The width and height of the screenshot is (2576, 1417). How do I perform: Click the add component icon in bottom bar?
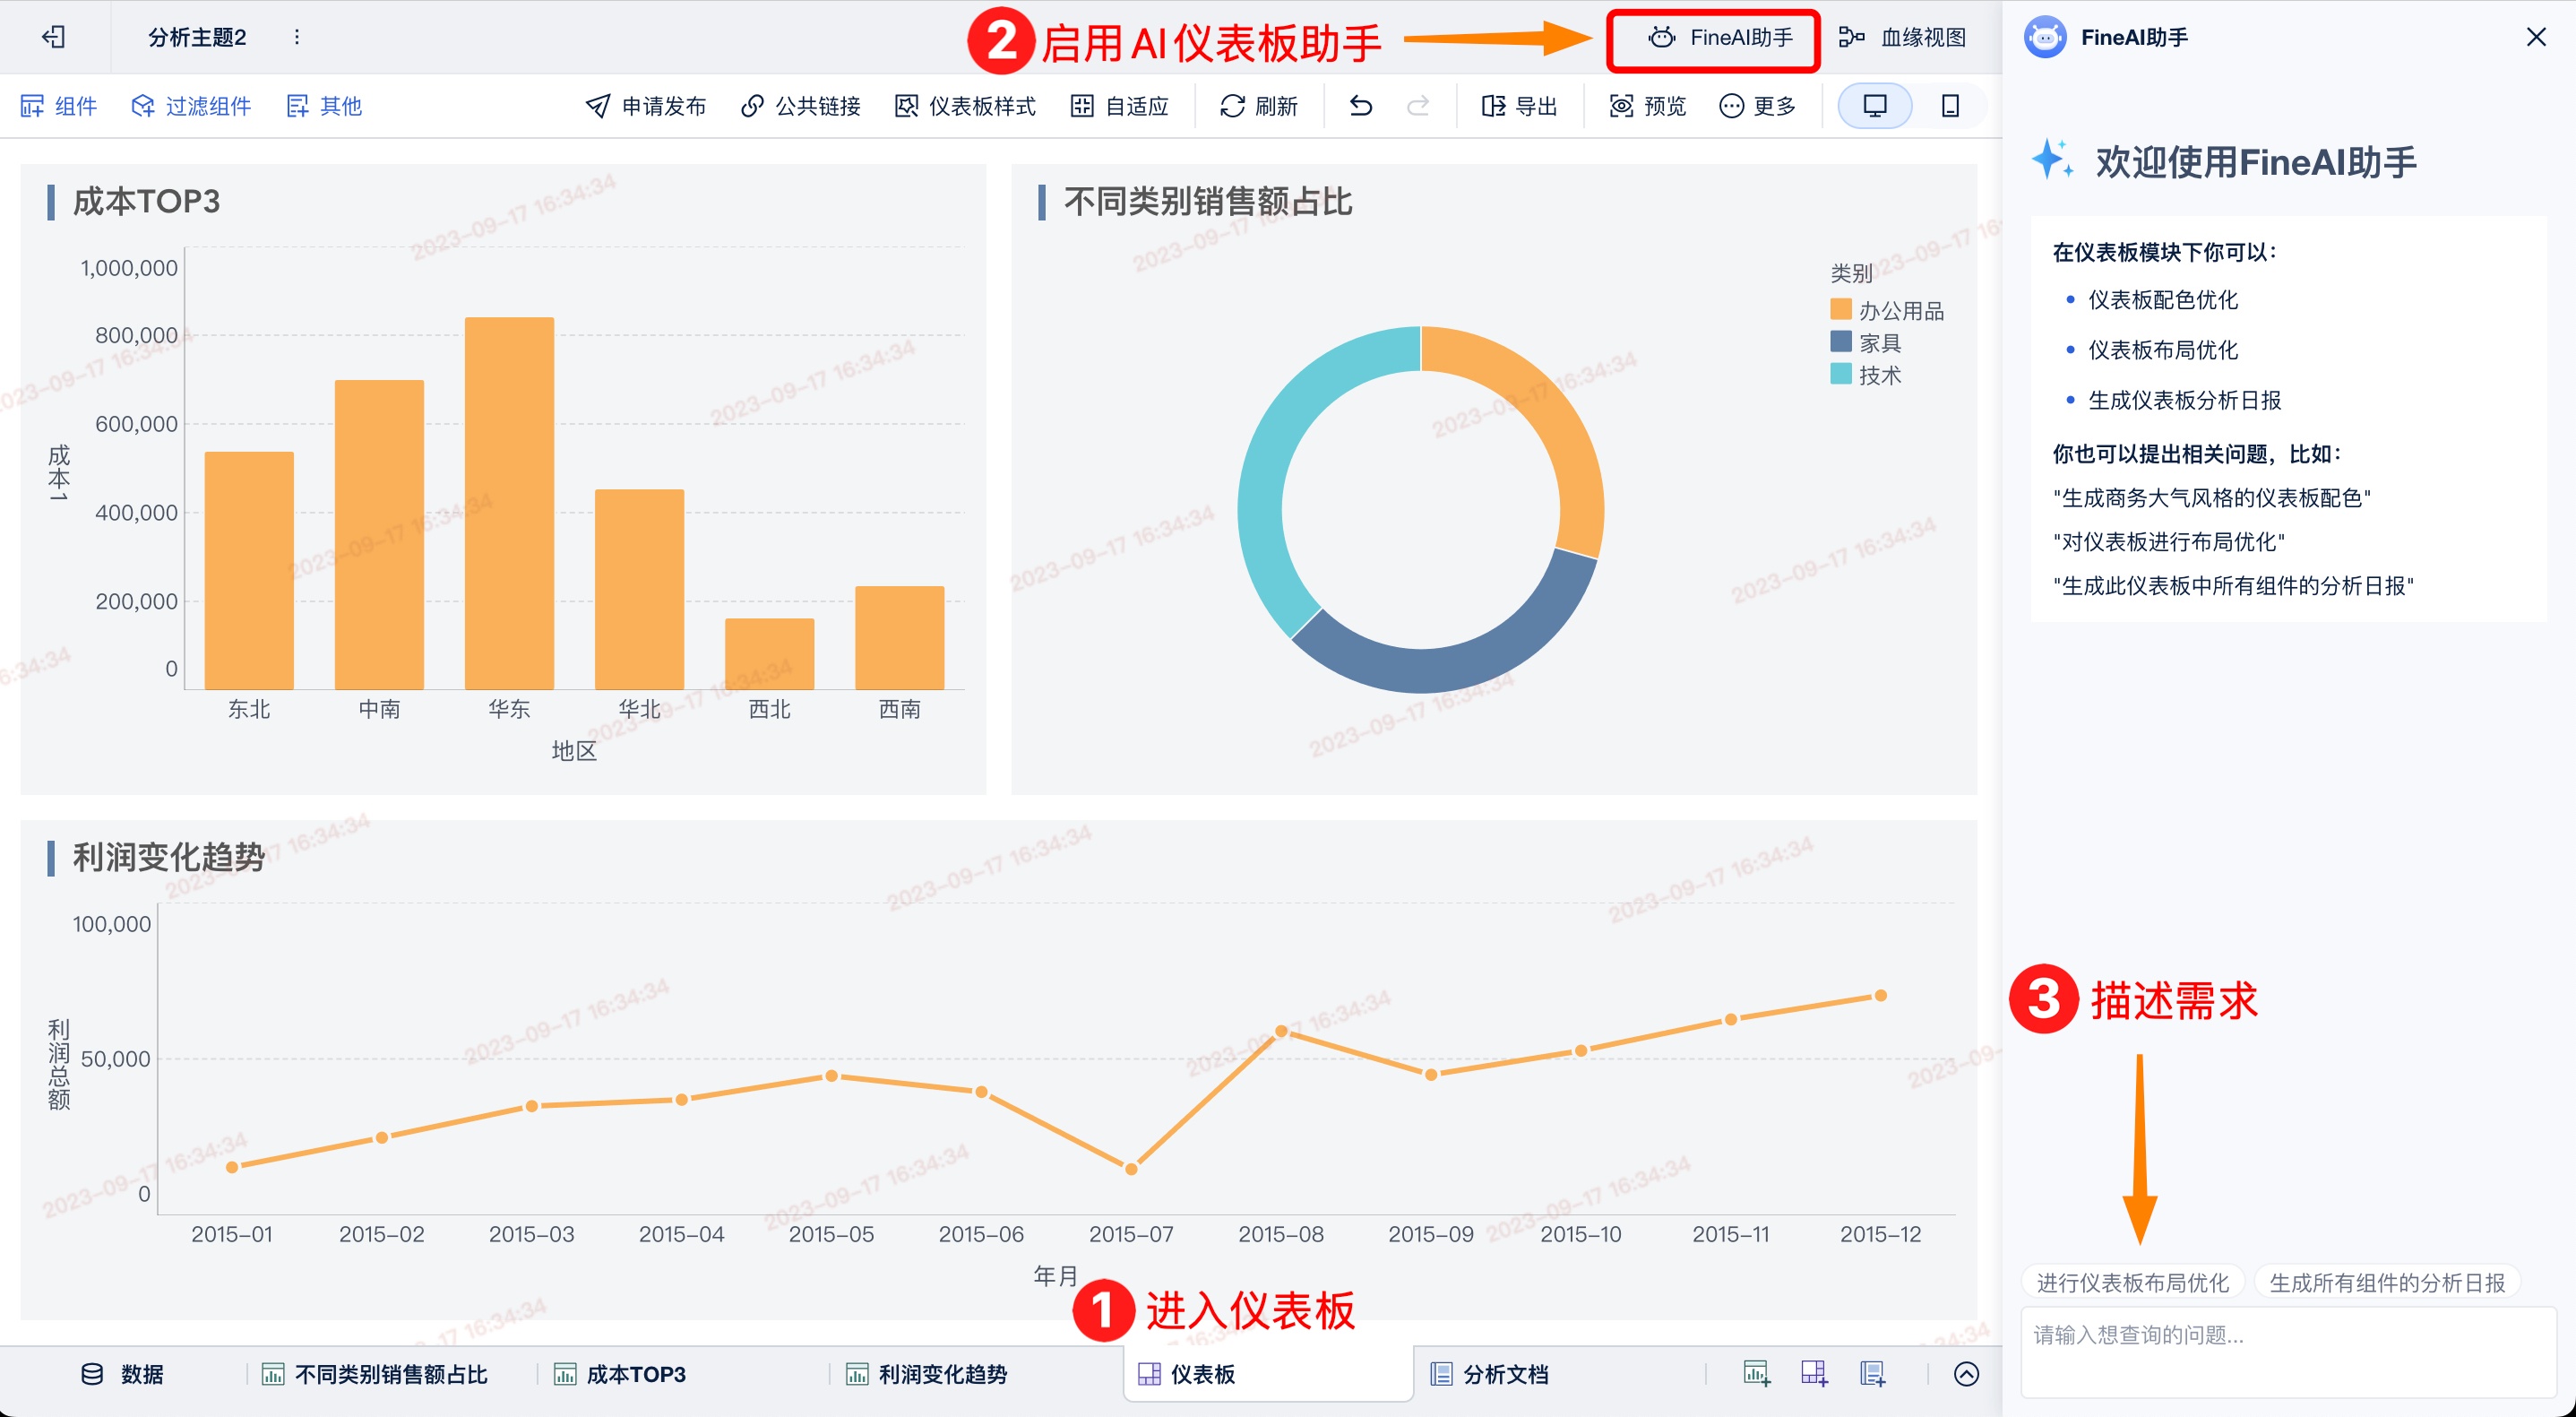[x=1757, y=1373]
